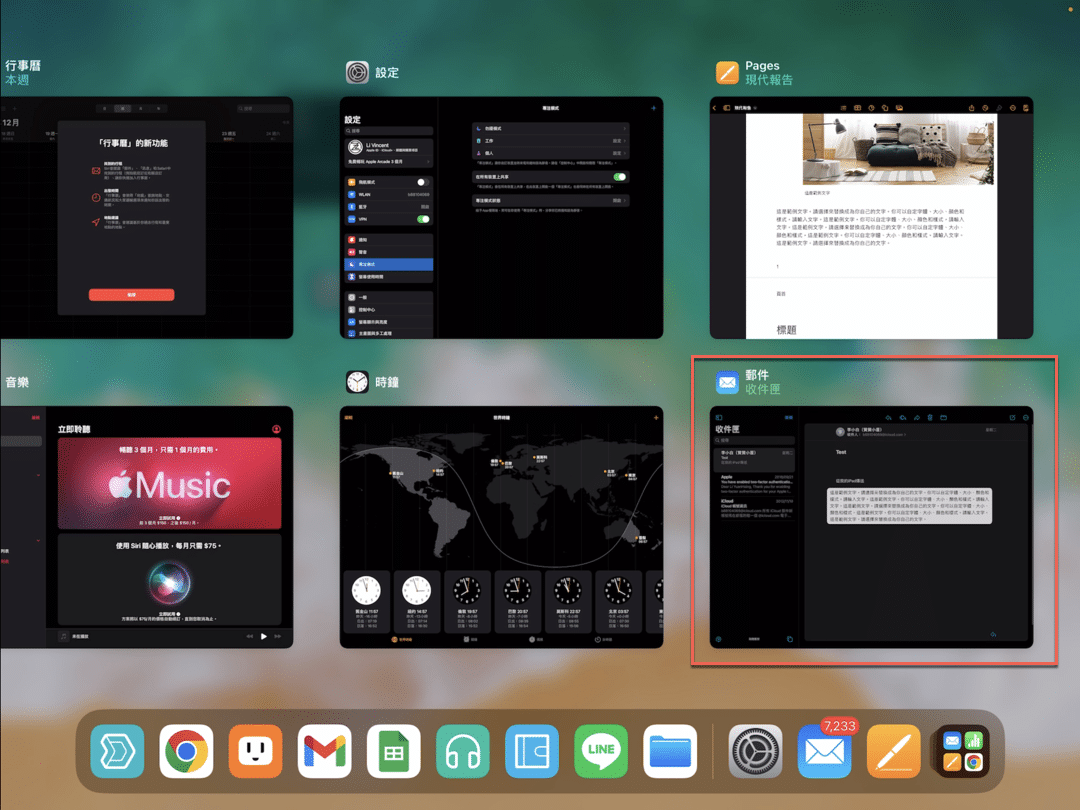1080x810 pixels.
Task: Click 標題 heading in Pages document
Action: 786,330
